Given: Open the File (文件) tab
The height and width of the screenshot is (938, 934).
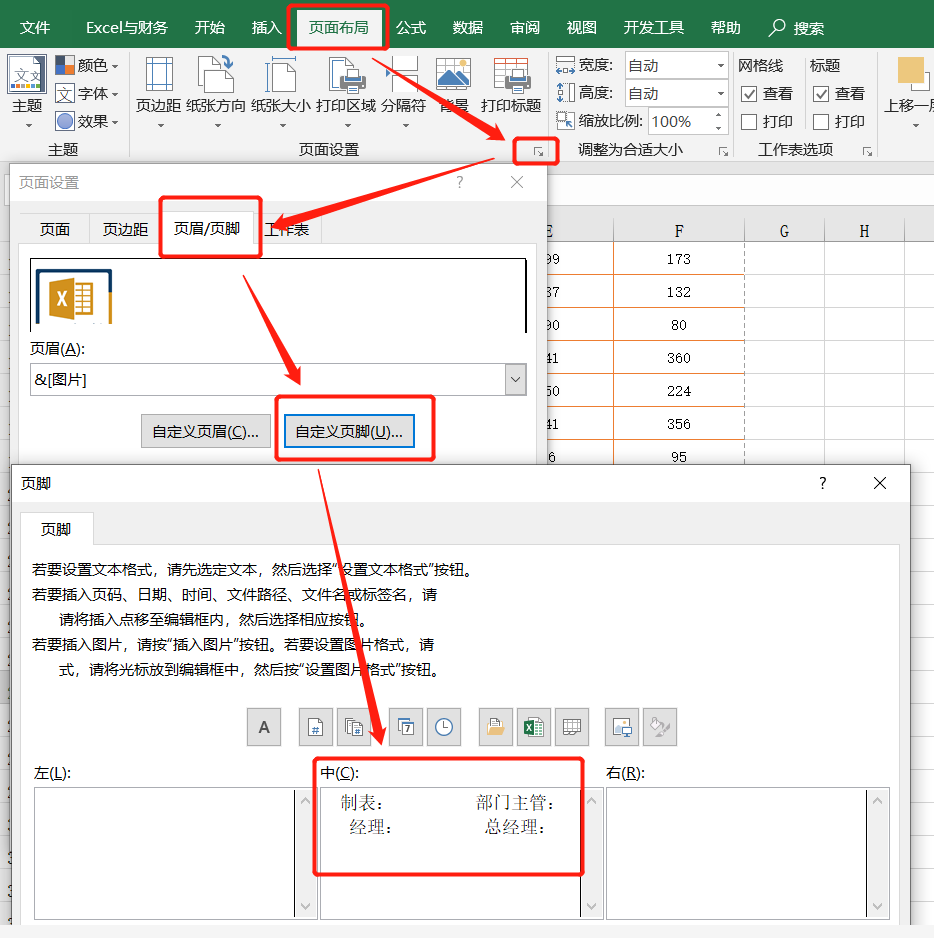Looking at the screenshot, I should pos(35,28).
